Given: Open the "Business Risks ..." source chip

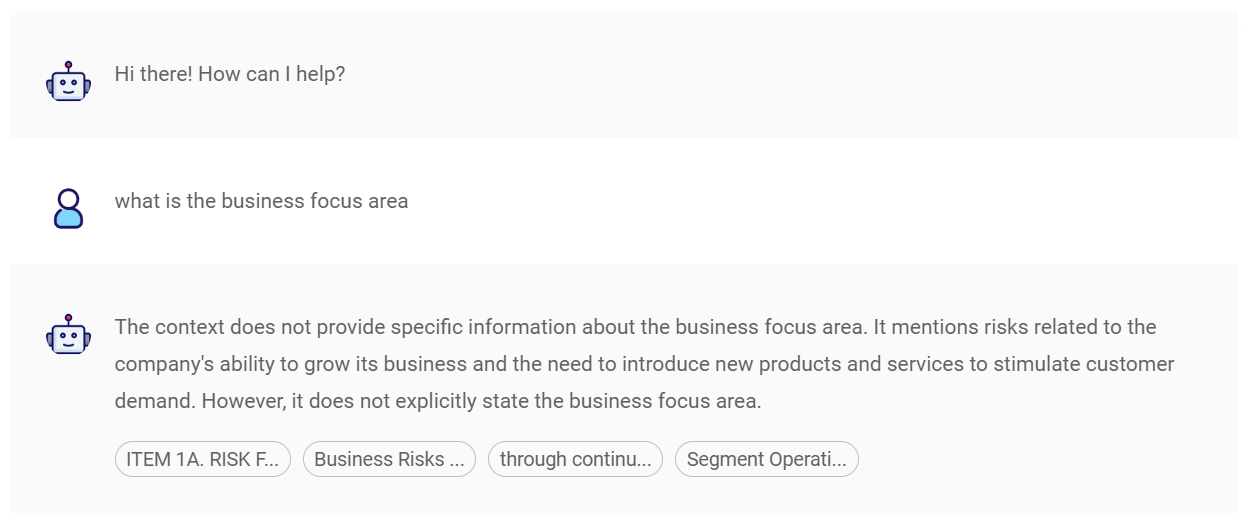Looking at the screenshot, I should [x=389, y=459].
